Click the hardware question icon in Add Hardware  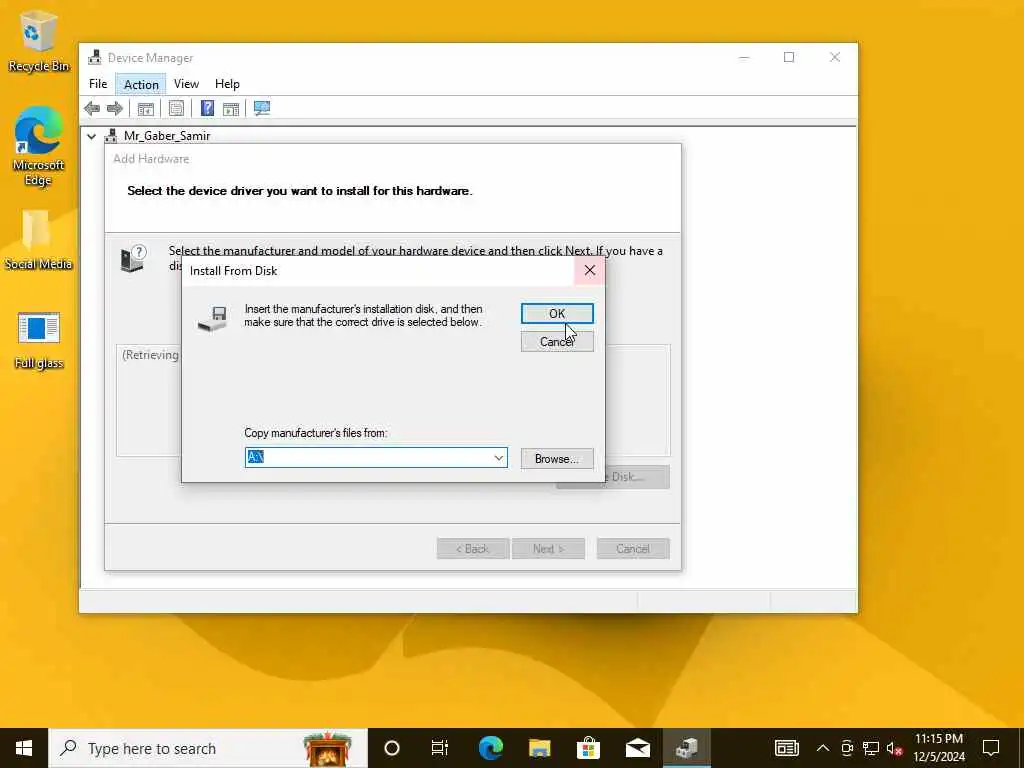click(134, 259)
